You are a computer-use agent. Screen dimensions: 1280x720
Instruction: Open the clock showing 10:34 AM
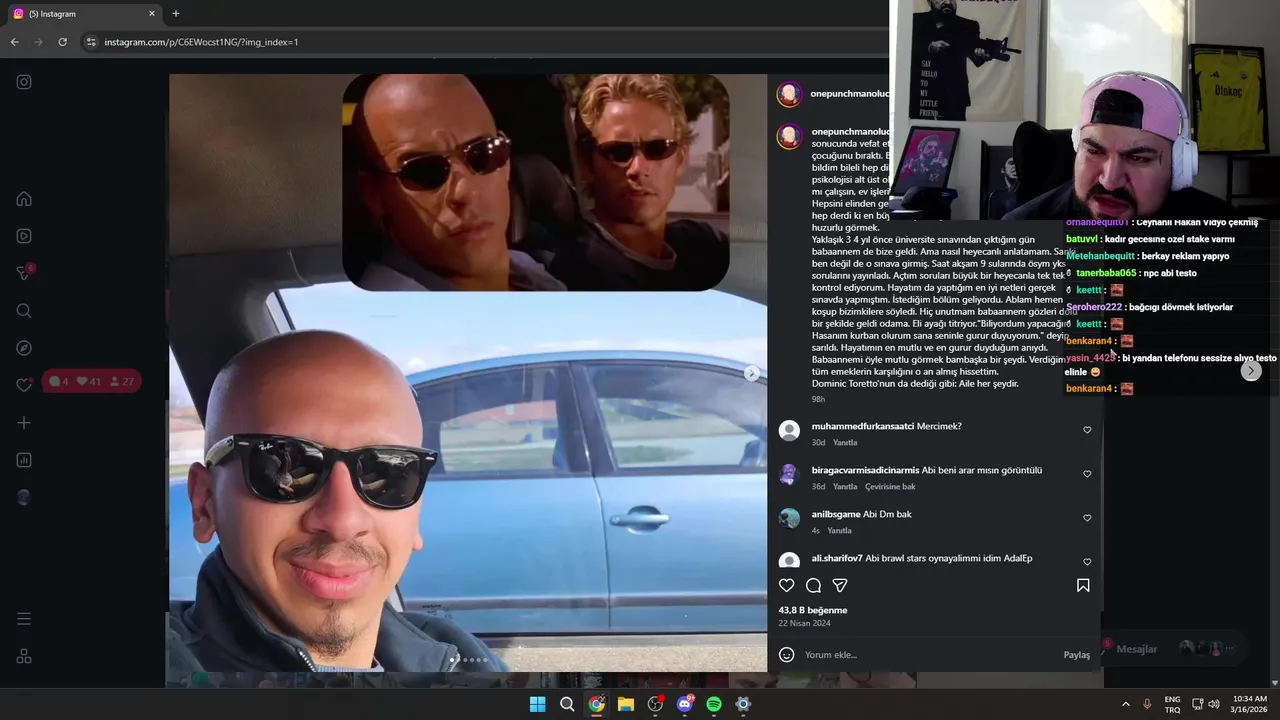(x=1249, y=704)
